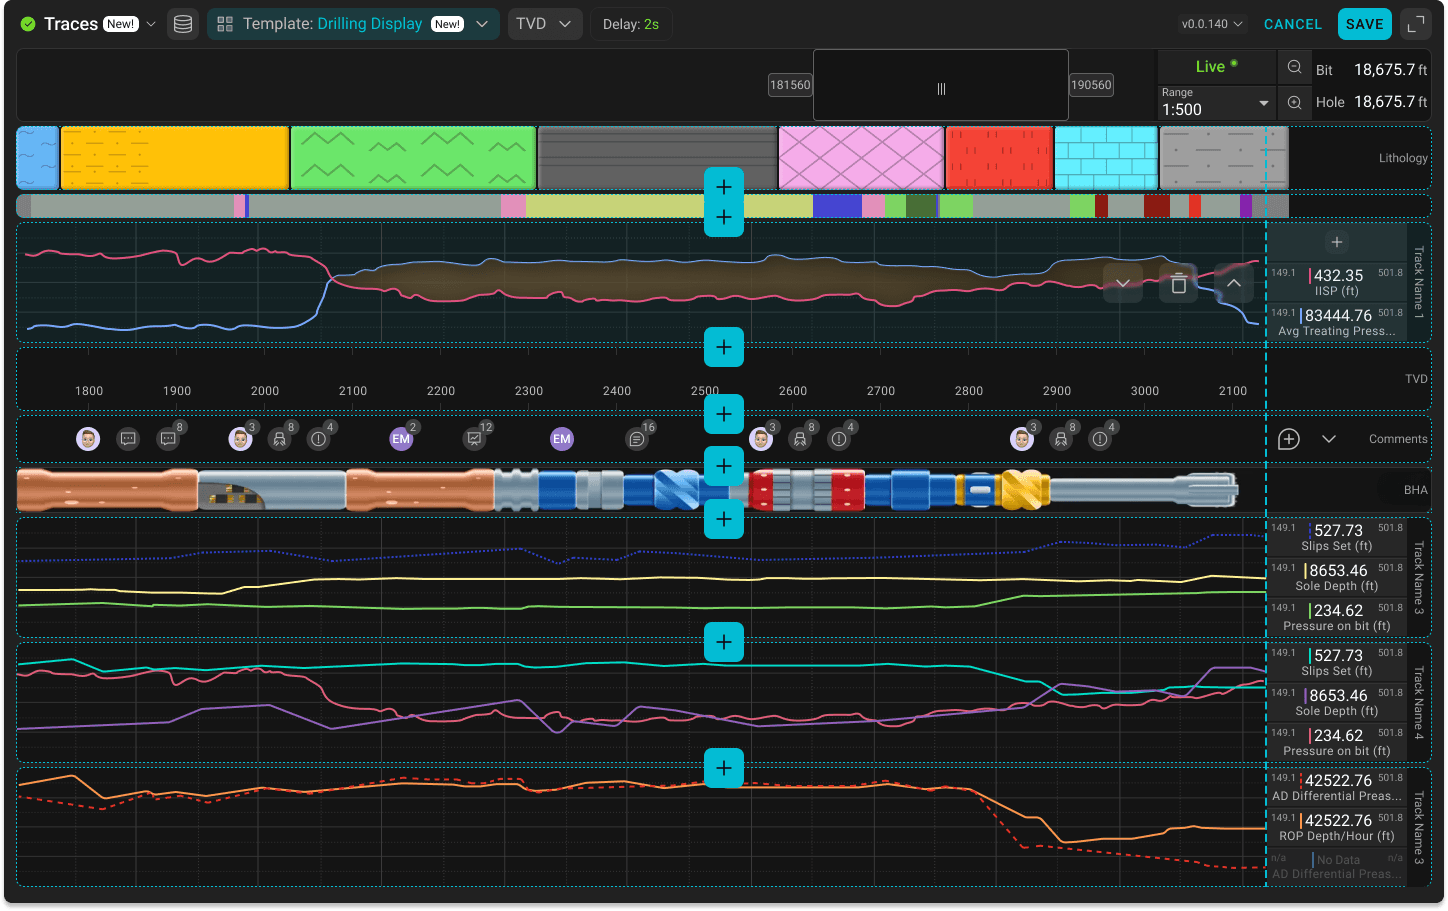This screenshot has height=911, width=1448.
Task: Open the chart comment with badge 12
Action: click(x=475, y=438)
